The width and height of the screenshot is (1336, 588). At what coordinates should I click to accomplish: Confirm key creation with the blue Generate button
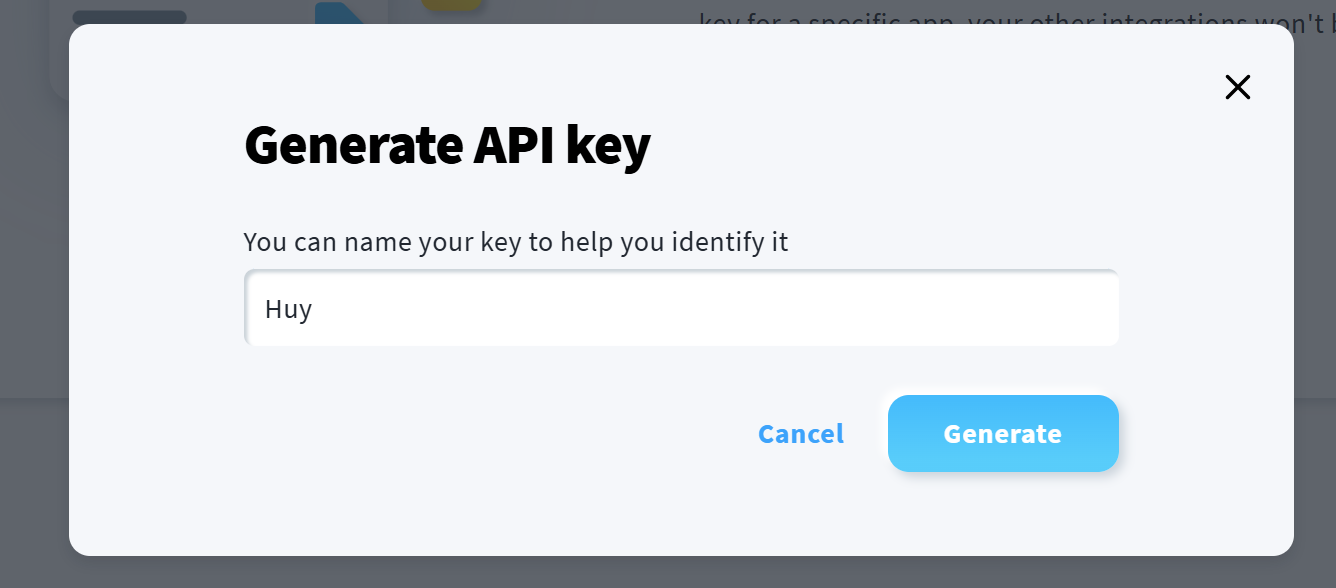(x=1002, y=434)
